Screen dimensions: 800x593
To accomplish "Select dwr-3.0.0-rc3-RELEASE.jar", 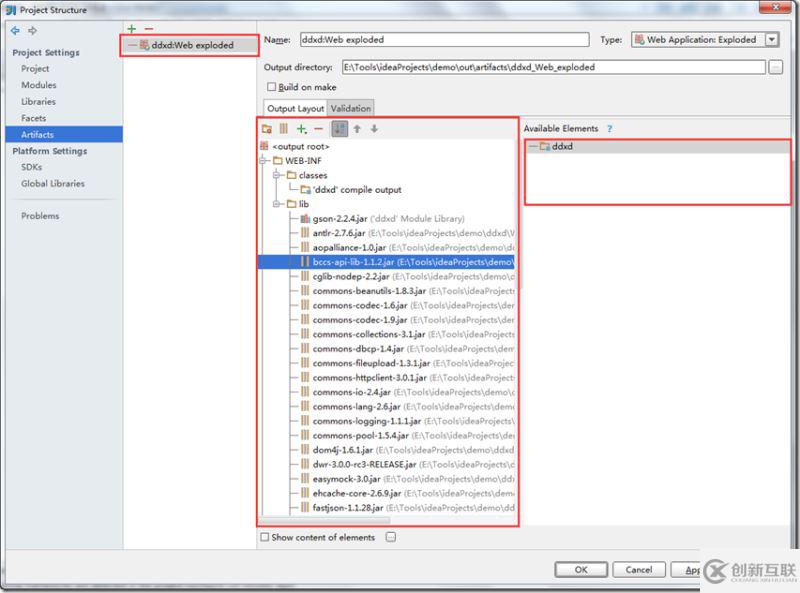I will 365,464.
